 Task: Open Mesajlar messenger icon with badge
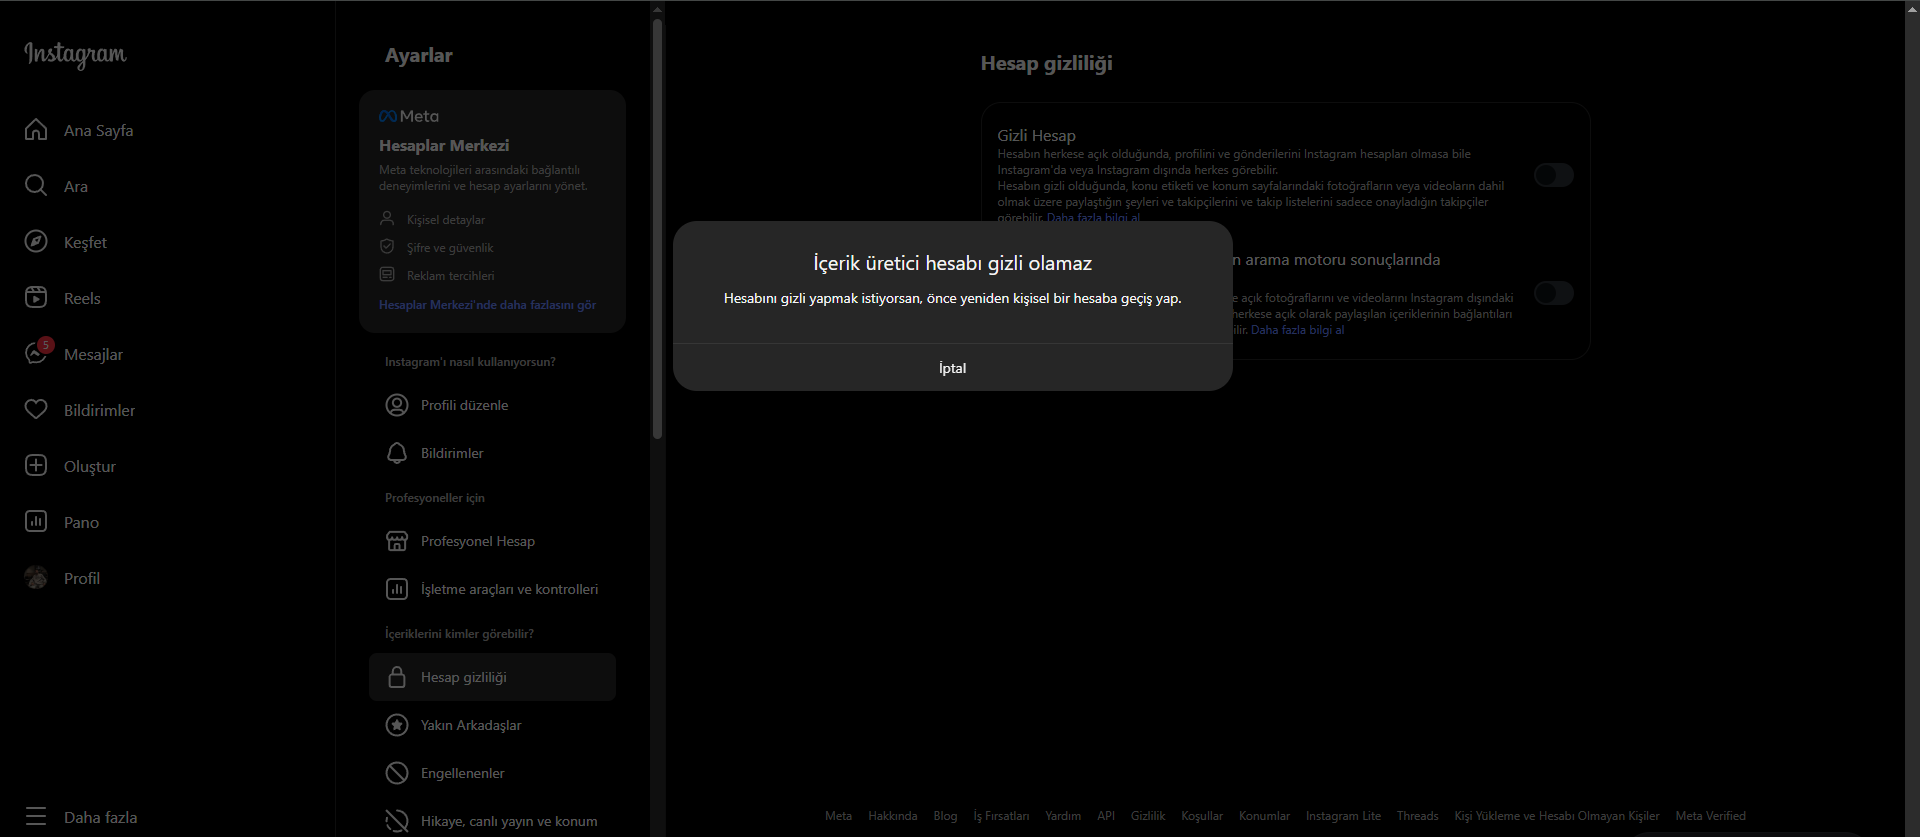(38, 352)
